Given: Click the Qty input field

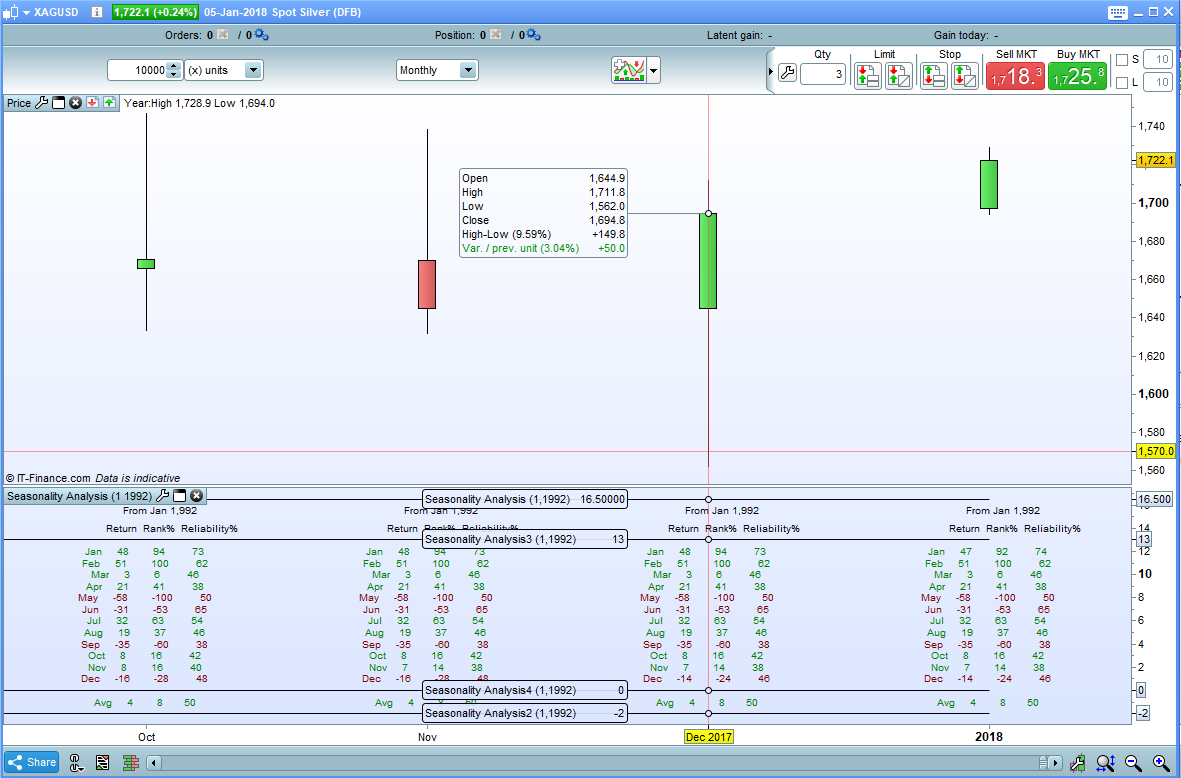Looking at the screenshot, I should [x=822, y=74].
